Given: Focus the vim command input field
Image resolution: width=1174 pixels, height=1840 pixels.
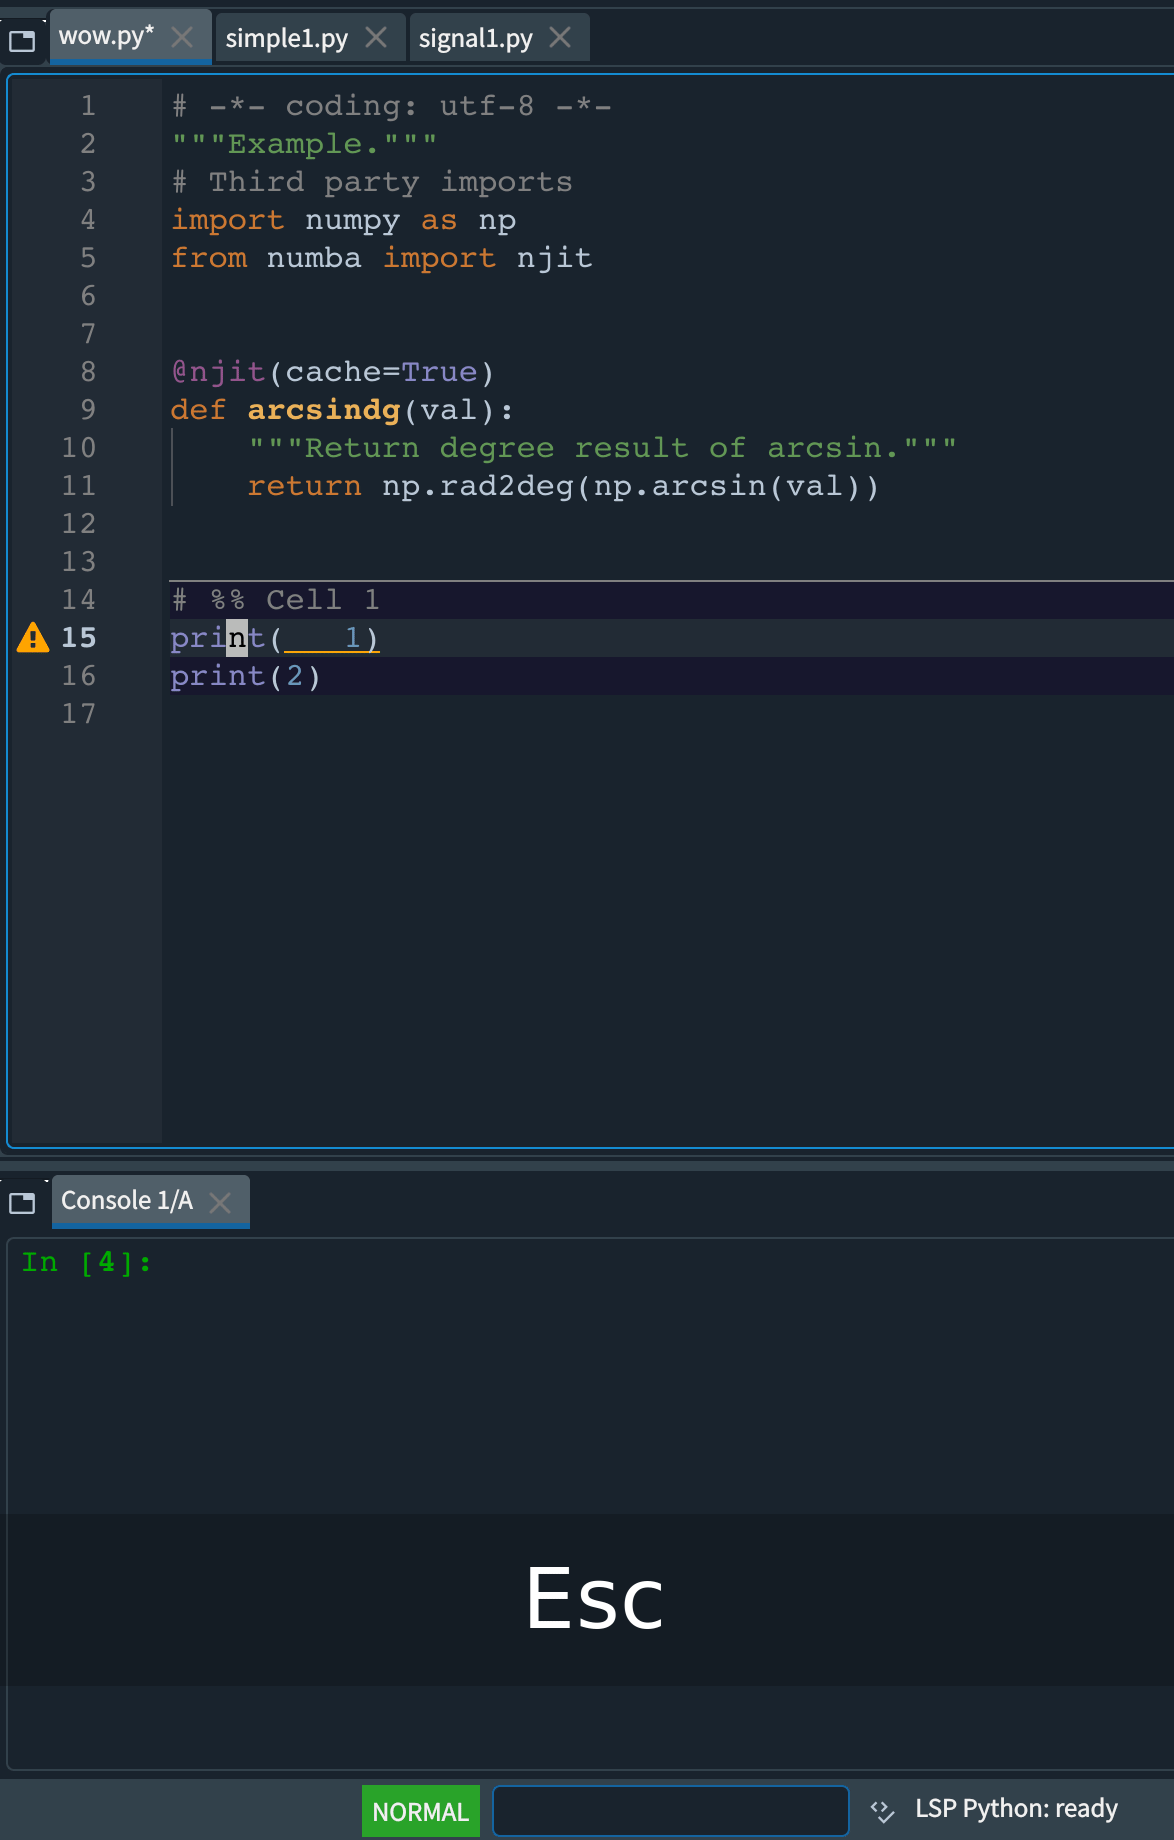Looking at the screenshot, I should (x=671, y=1811).
